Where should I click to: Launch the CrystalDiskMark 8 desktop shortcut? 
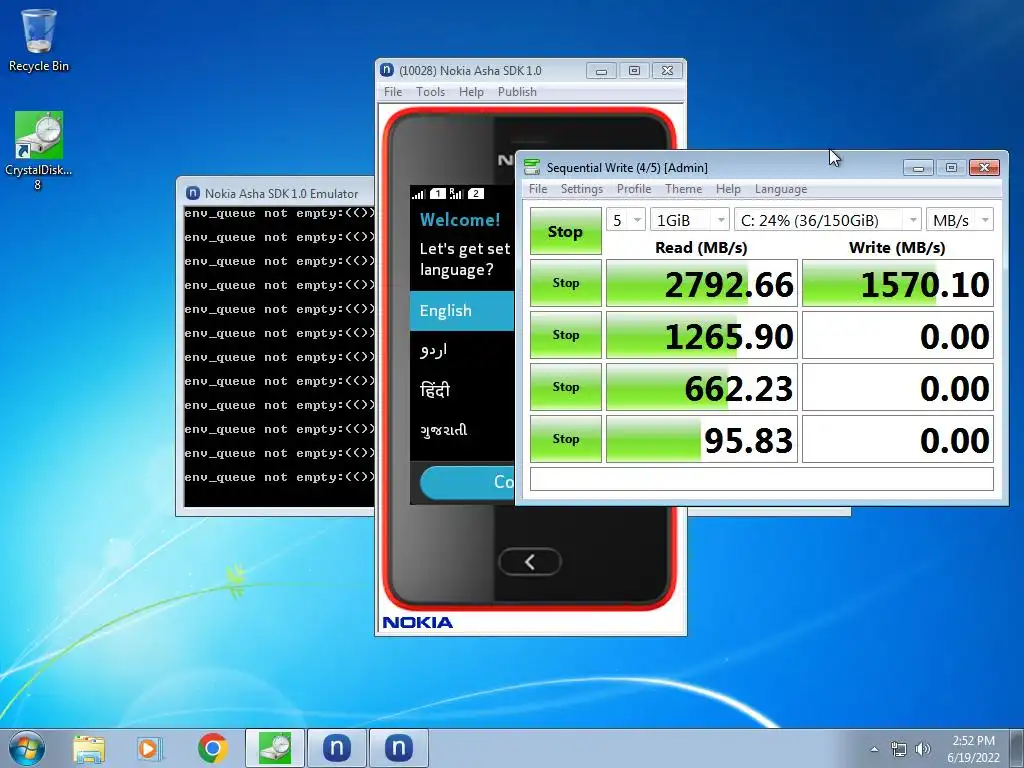pos(39,150)
